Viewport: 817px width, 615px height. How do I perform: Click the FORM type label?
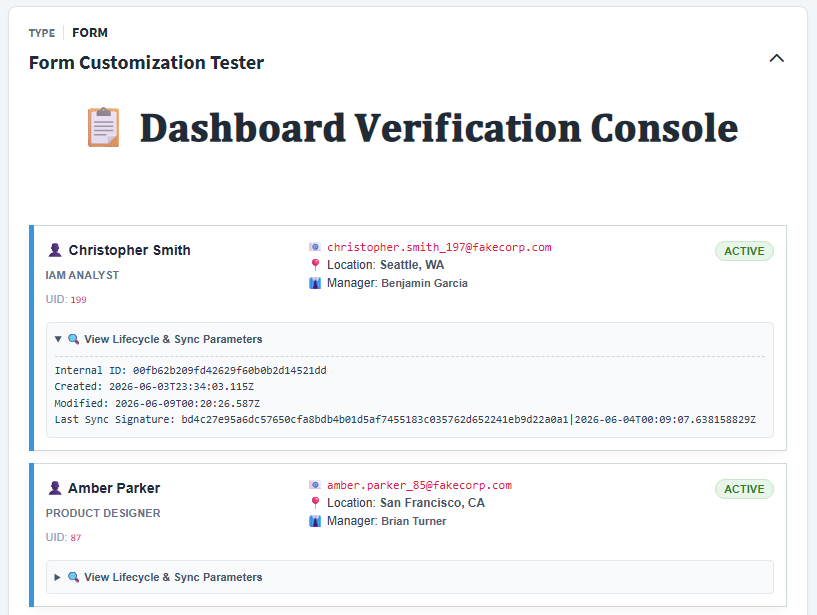(x=90, y=33)
